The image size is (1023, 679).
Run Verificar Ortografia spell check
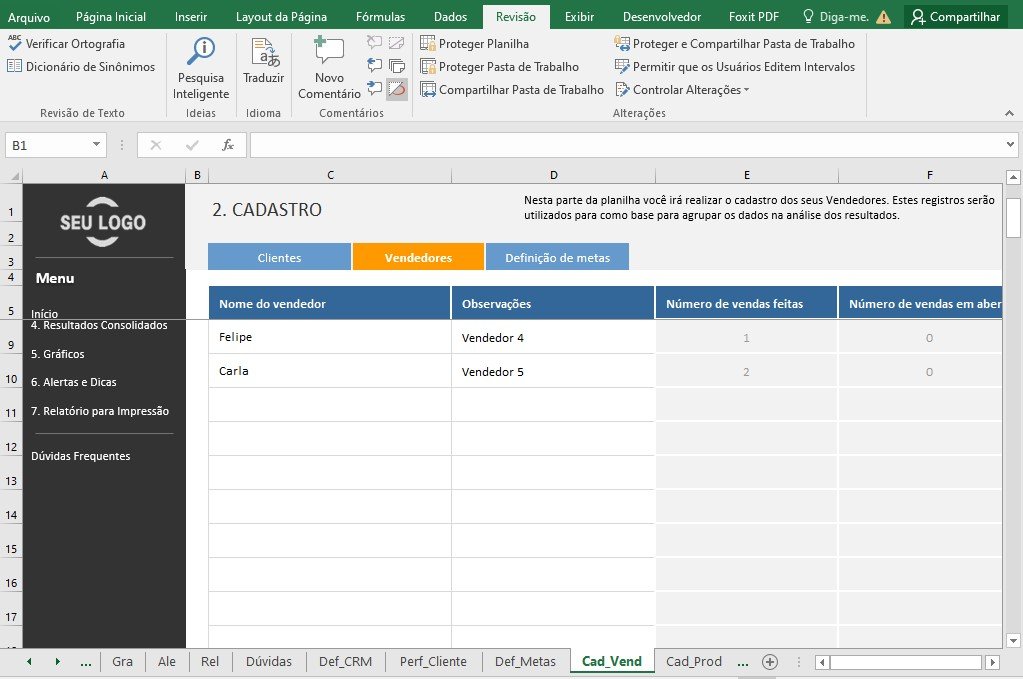[x=66, y=44]
